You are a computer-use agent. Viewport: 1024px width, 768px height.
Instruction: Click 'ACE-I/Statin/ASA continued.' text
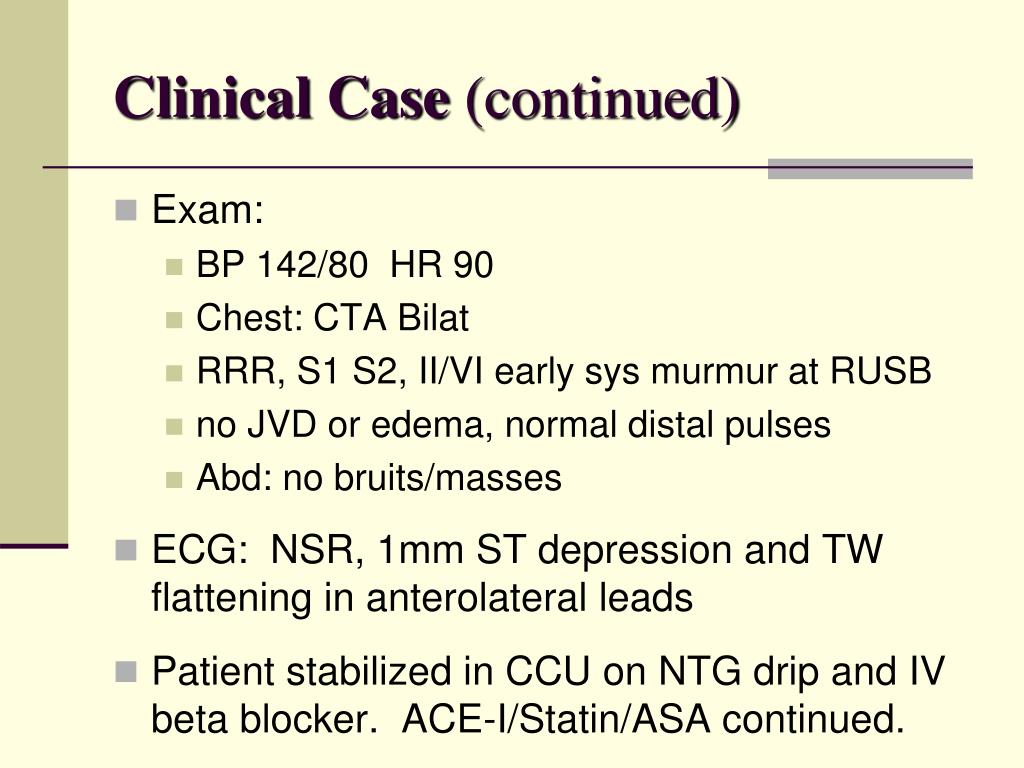(653, 720)
